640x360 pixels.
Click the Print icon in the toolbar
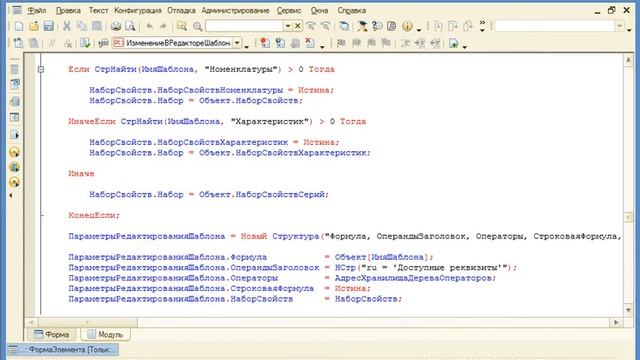pyautogui.click(x=116, y=27)
